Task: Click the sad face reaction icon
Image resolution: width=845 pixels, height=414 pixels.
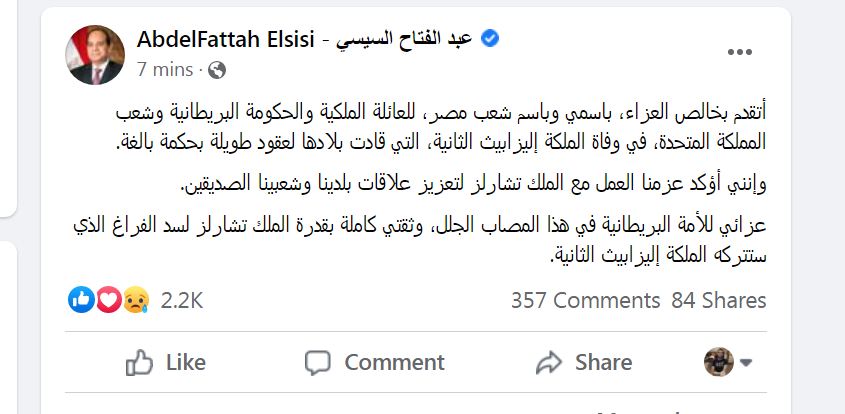Action: pyautogui.click(x=133, y=299)
